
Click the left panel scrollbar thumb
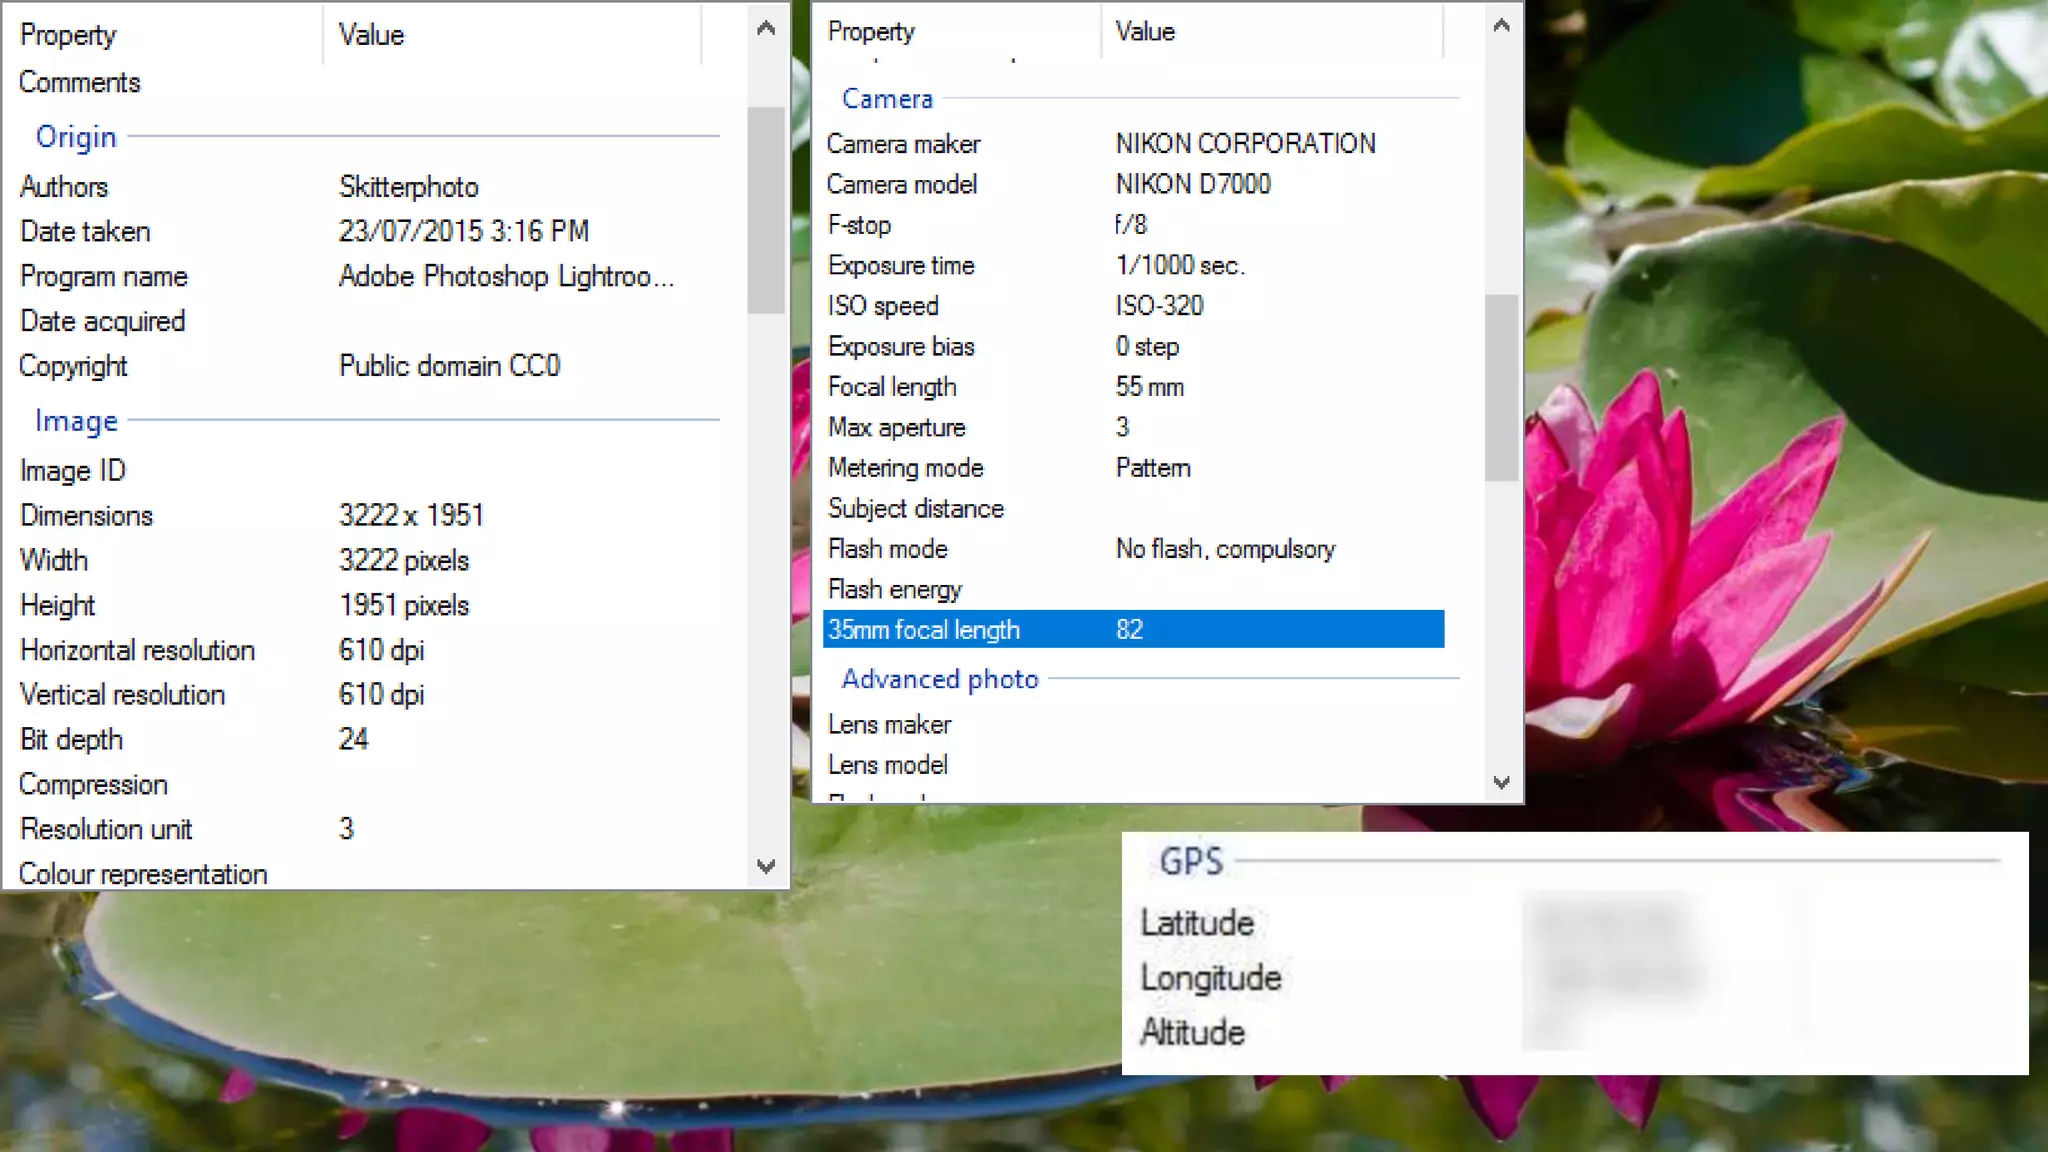click(766, 210)
